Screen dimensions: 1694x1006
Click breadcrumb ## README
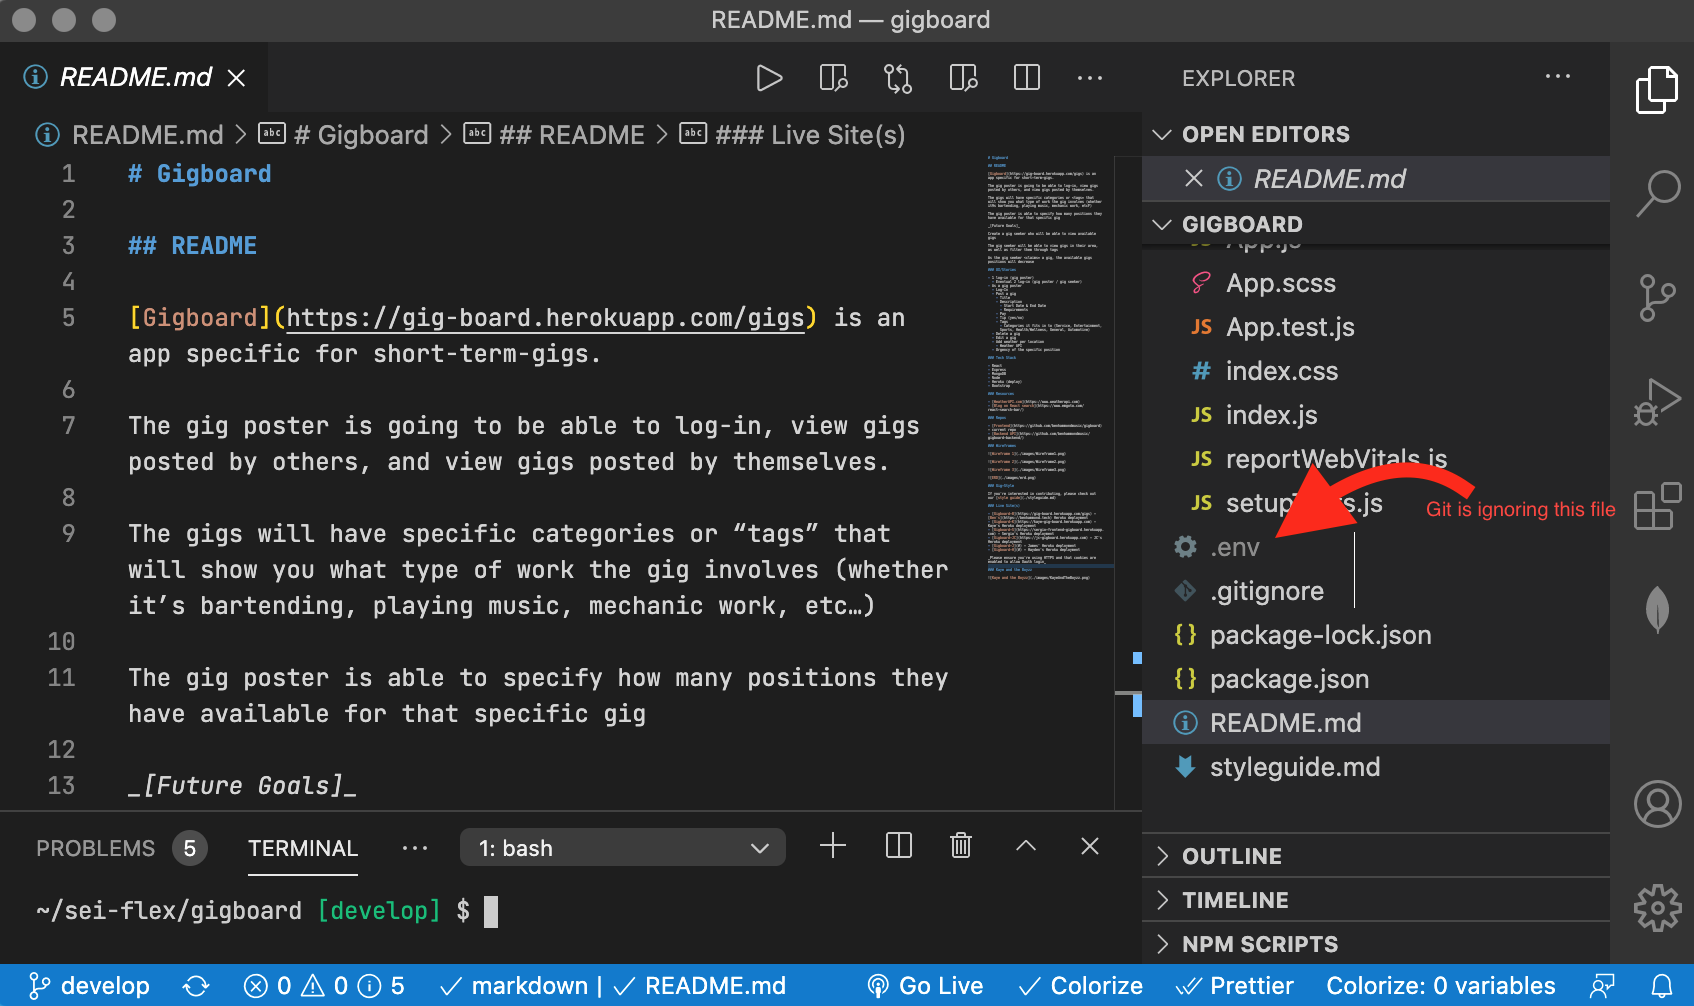click(x=554, y=135)
